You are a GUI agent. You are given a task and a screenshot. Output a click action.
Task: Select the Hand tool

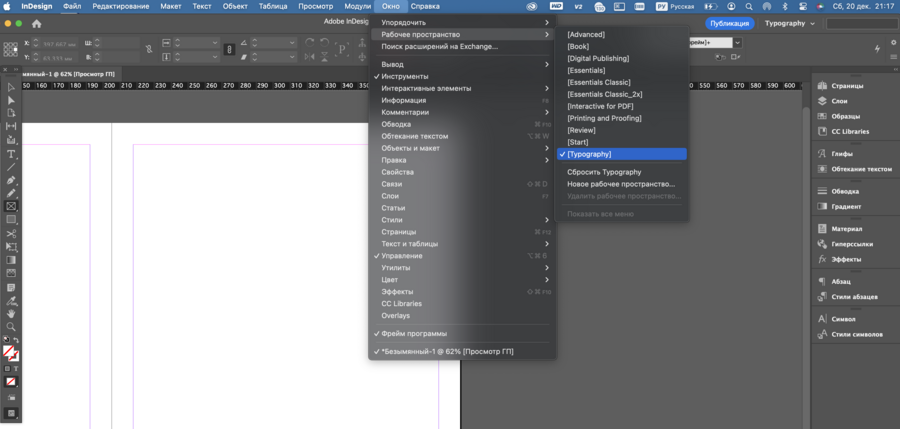11,314
